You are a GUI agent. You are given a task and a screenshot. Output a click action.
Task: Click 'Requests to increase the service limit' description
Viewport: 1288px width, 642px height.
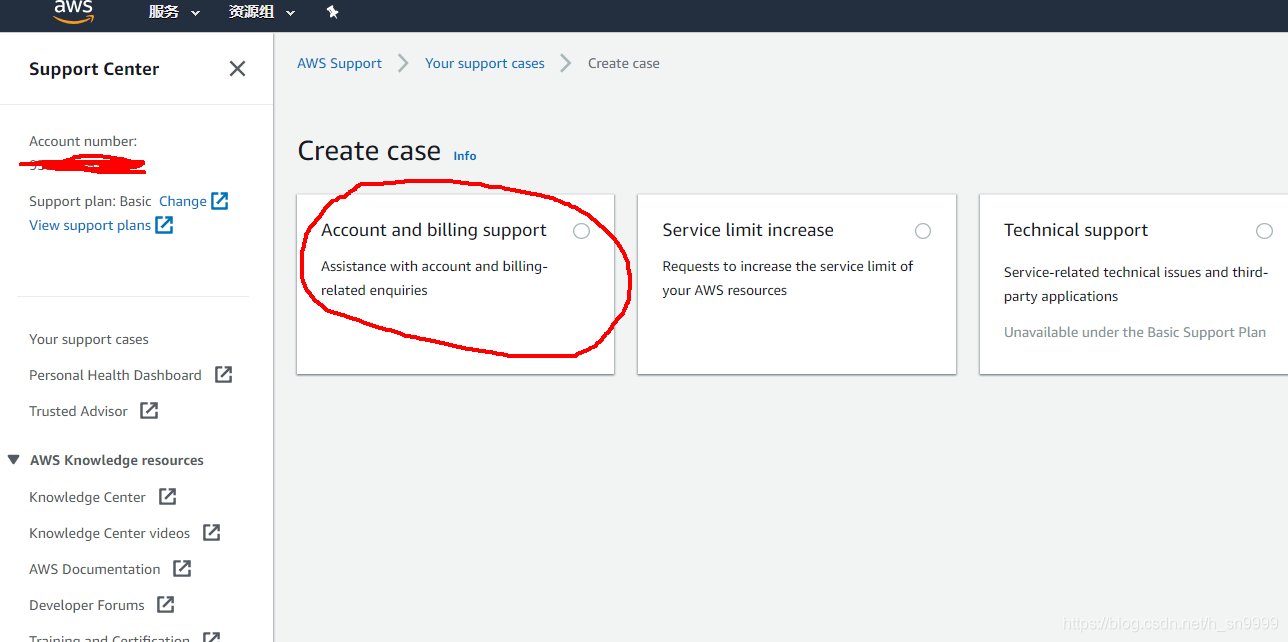coord(788,278)
